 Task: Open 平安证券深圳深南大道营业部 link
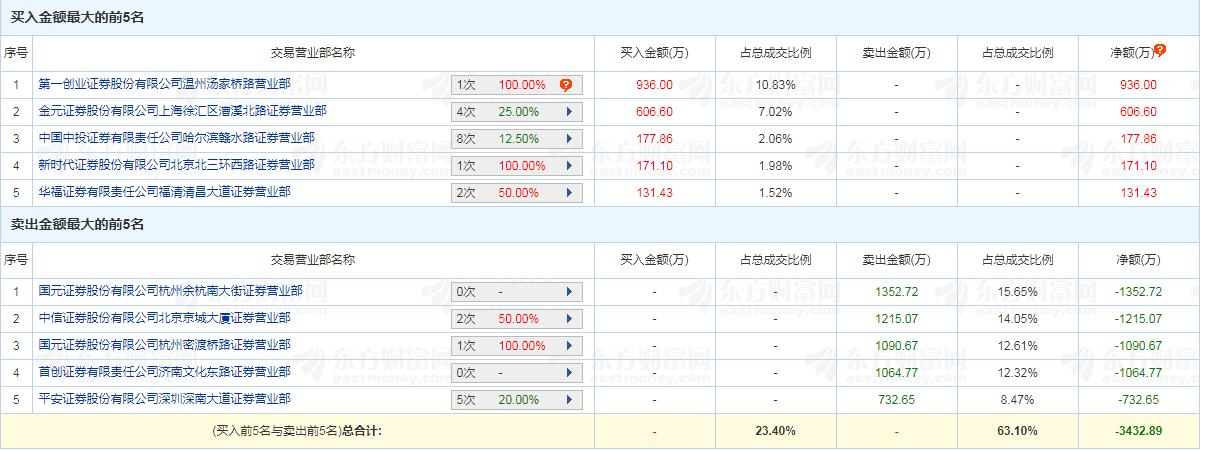click(164, 399)
